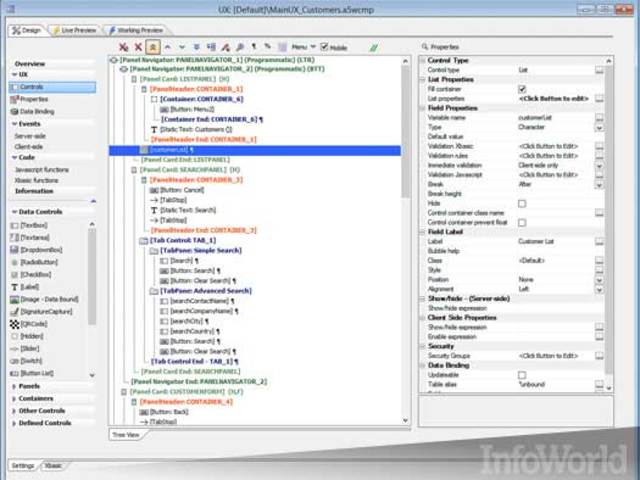Image resolution: width=640 pixels, height=480 pixels.
Task: Open Javascript functions under Code
Action: pos(42,170)
